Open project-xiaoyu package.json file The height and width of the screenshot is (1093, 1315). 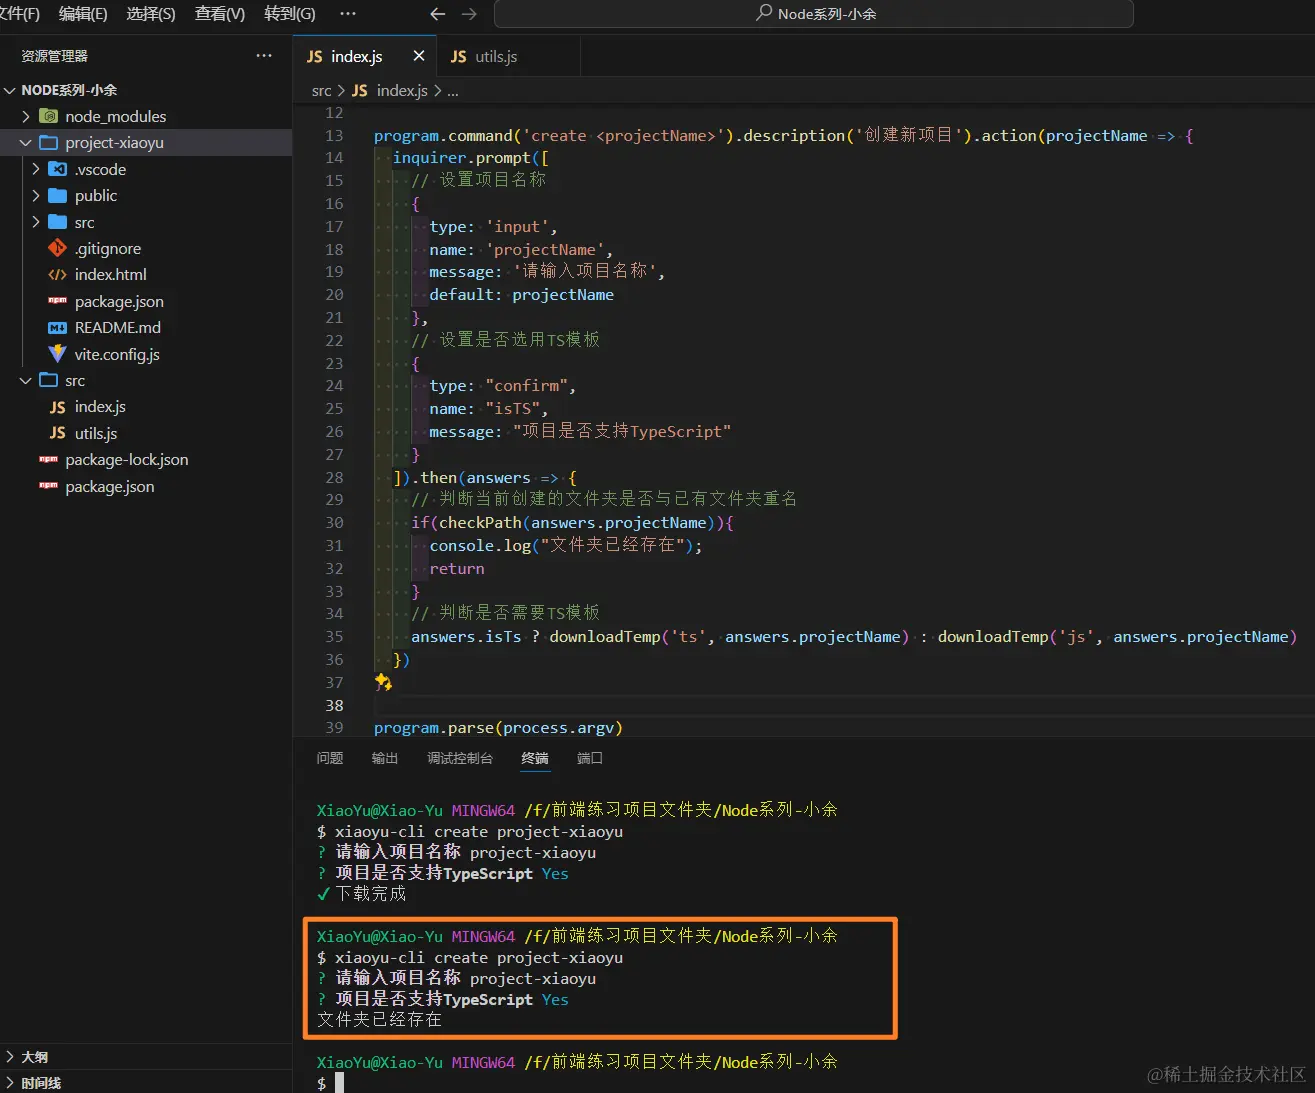119,302
